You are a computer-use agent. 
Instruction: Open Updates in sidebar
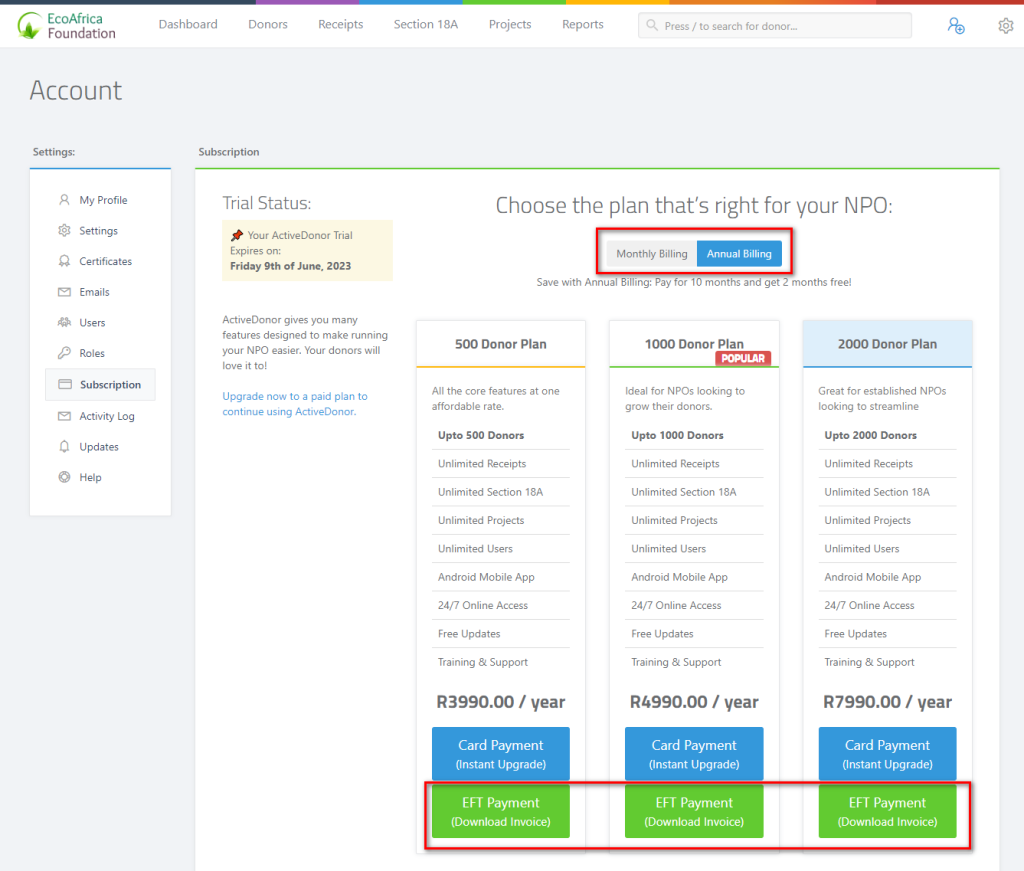point(101,447)
